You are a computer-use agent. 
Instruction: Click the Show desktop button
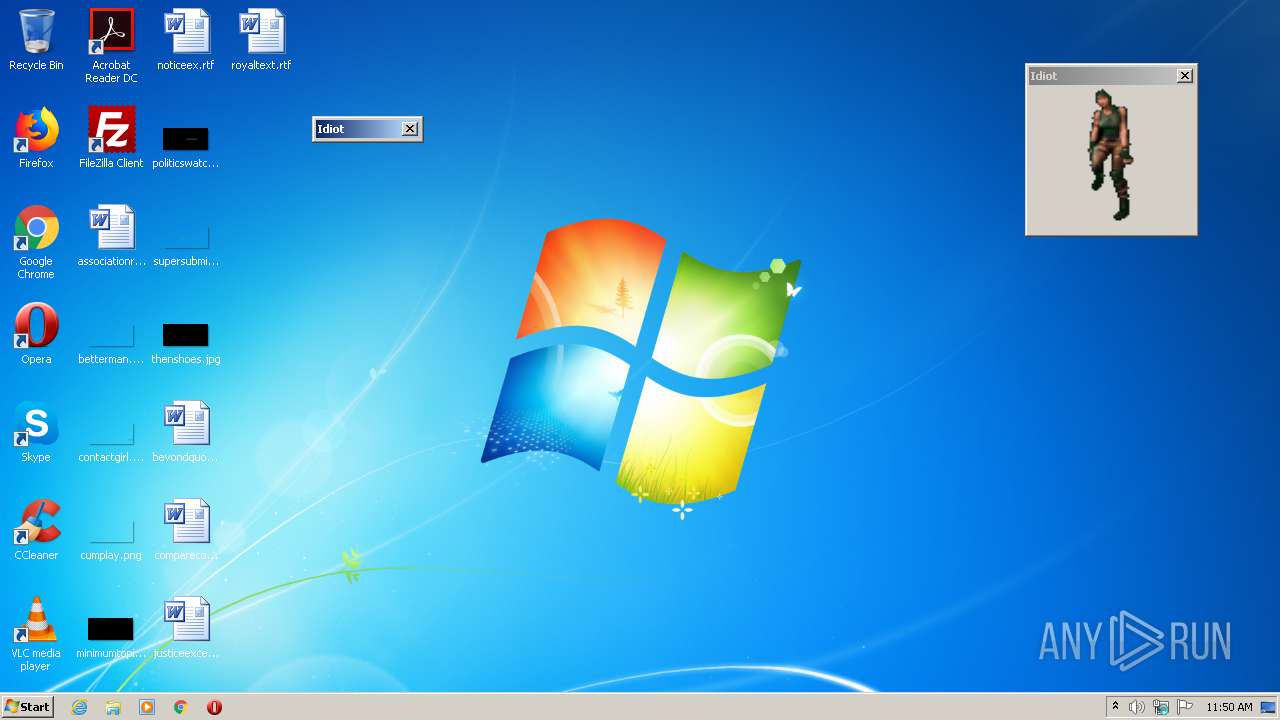[x=1268, y=707]
